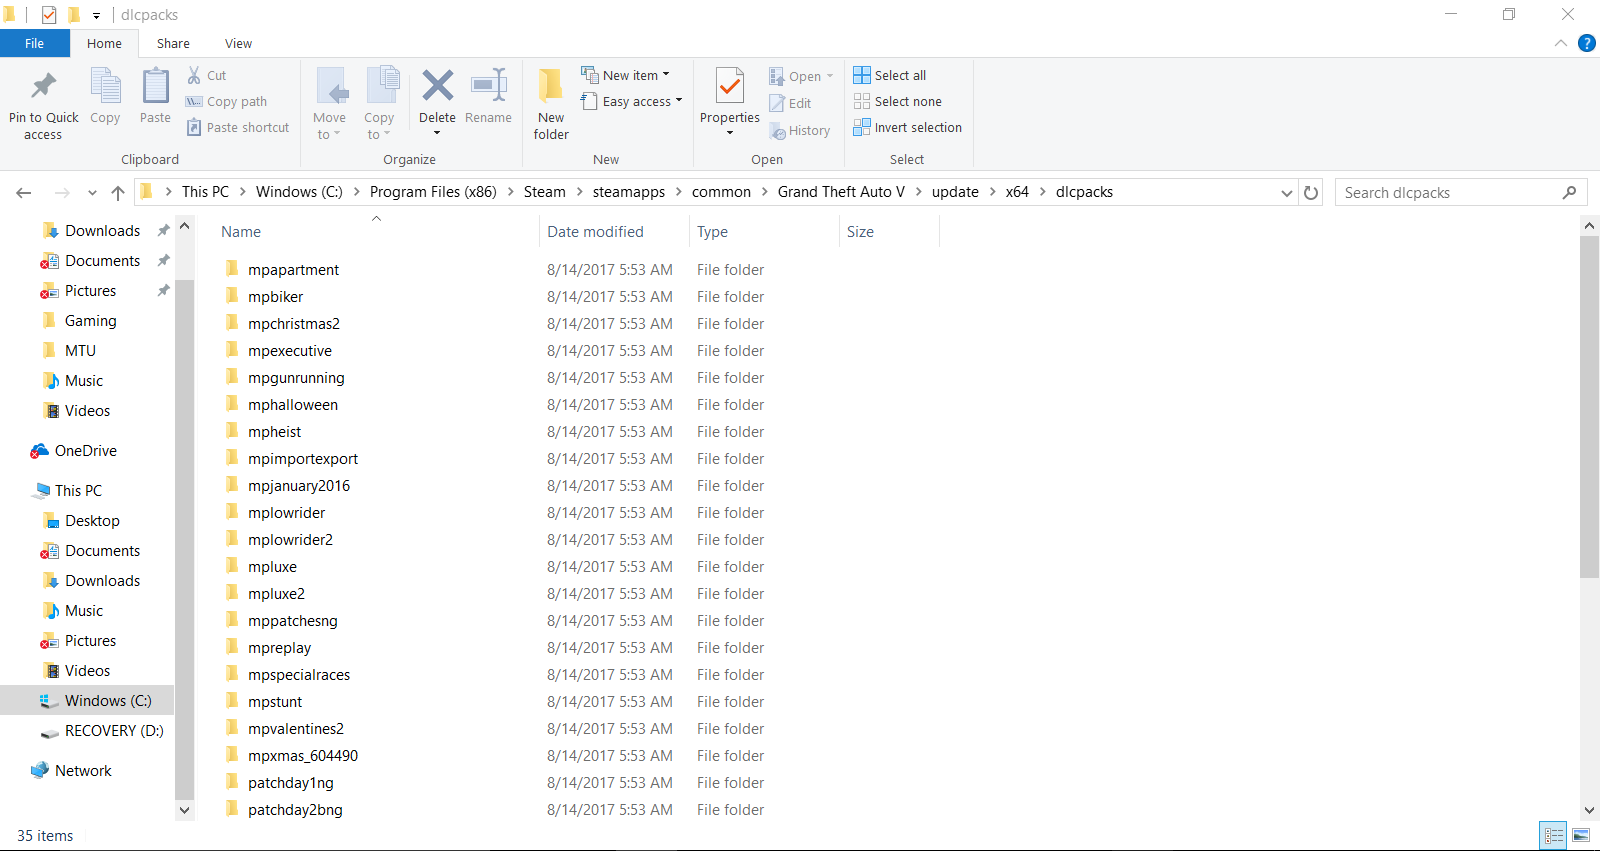Open recent locations dropdown arrow
1600x851 pixels.
point(92,192)
